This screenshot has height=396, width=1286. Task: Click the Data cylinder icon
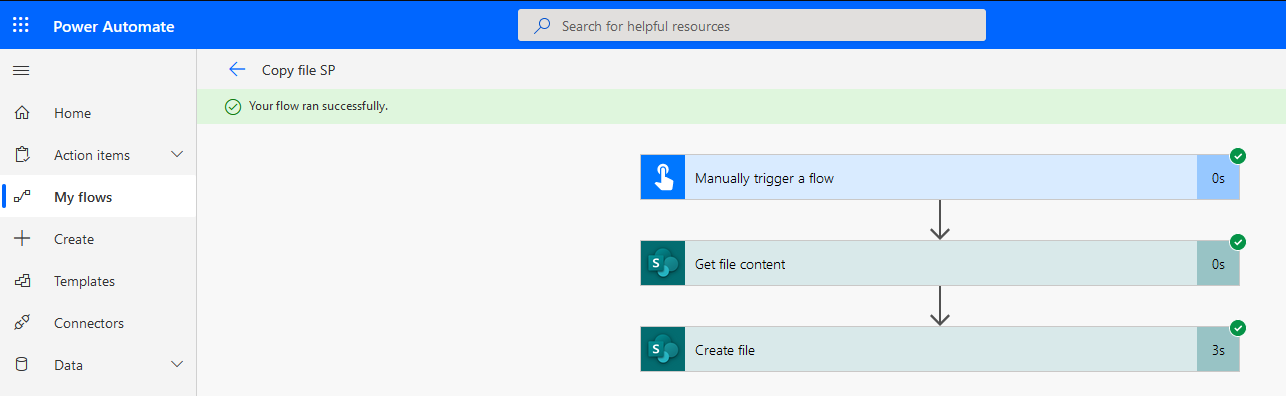point(22,365)
